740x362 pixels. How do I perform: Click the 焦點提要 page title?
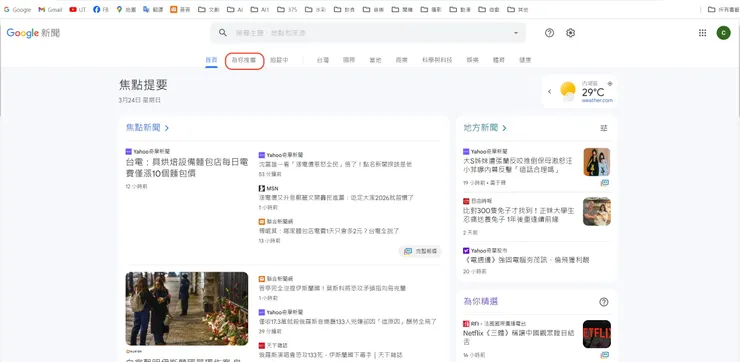[x=143, y=85]
